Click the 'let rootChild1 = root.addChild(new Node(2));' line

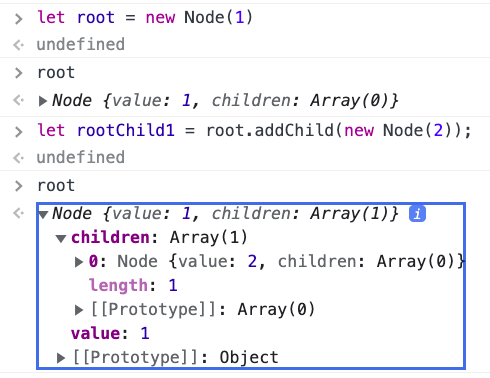[x=254, y=130]
